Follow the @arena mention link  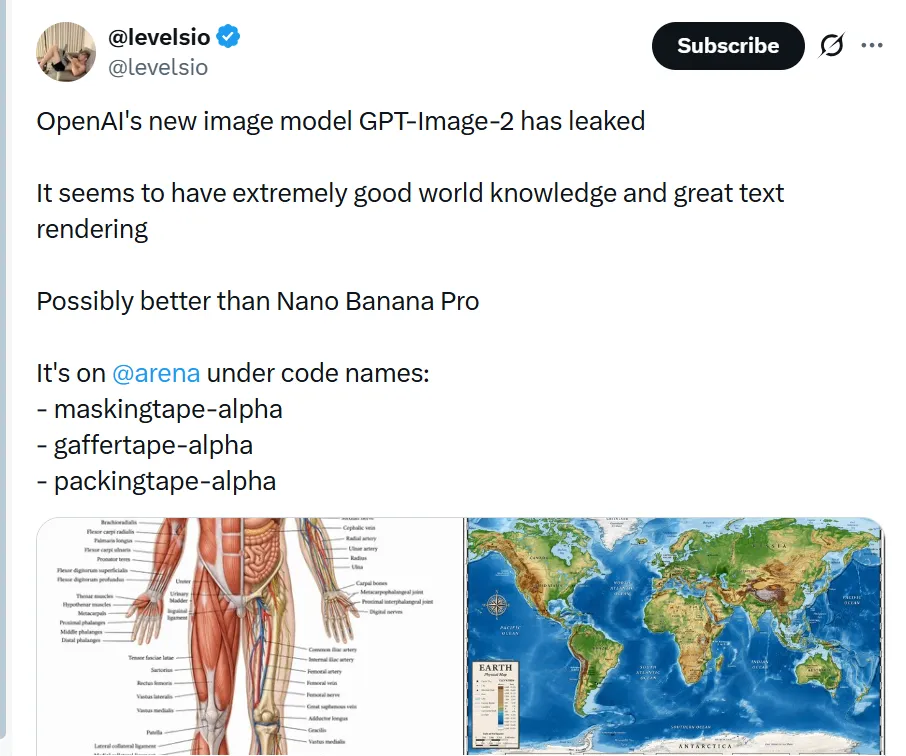point(156,373)
